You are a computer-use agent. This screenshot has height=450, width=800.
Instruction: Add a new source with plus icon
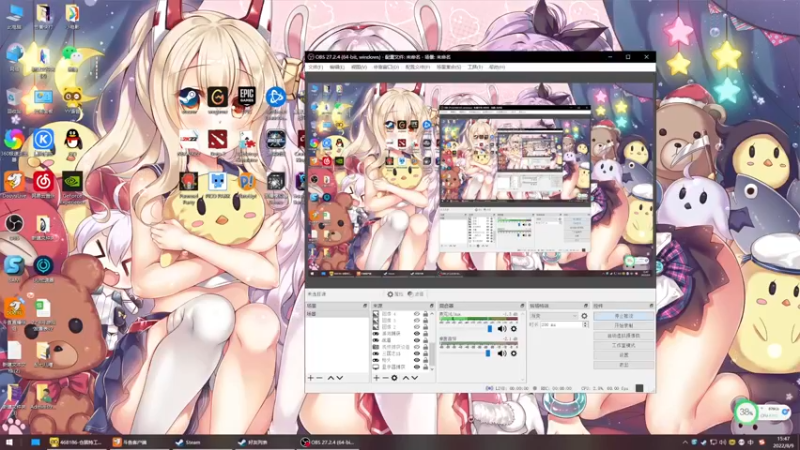(377, 378)
